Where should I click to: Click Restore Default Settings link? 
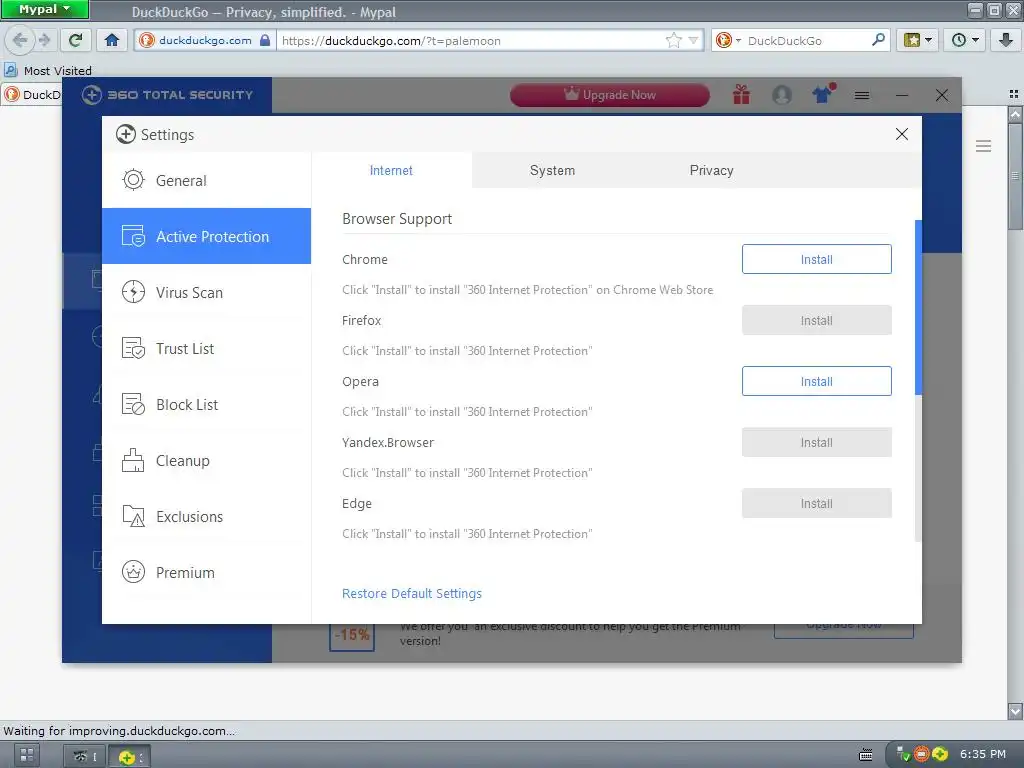411,594
